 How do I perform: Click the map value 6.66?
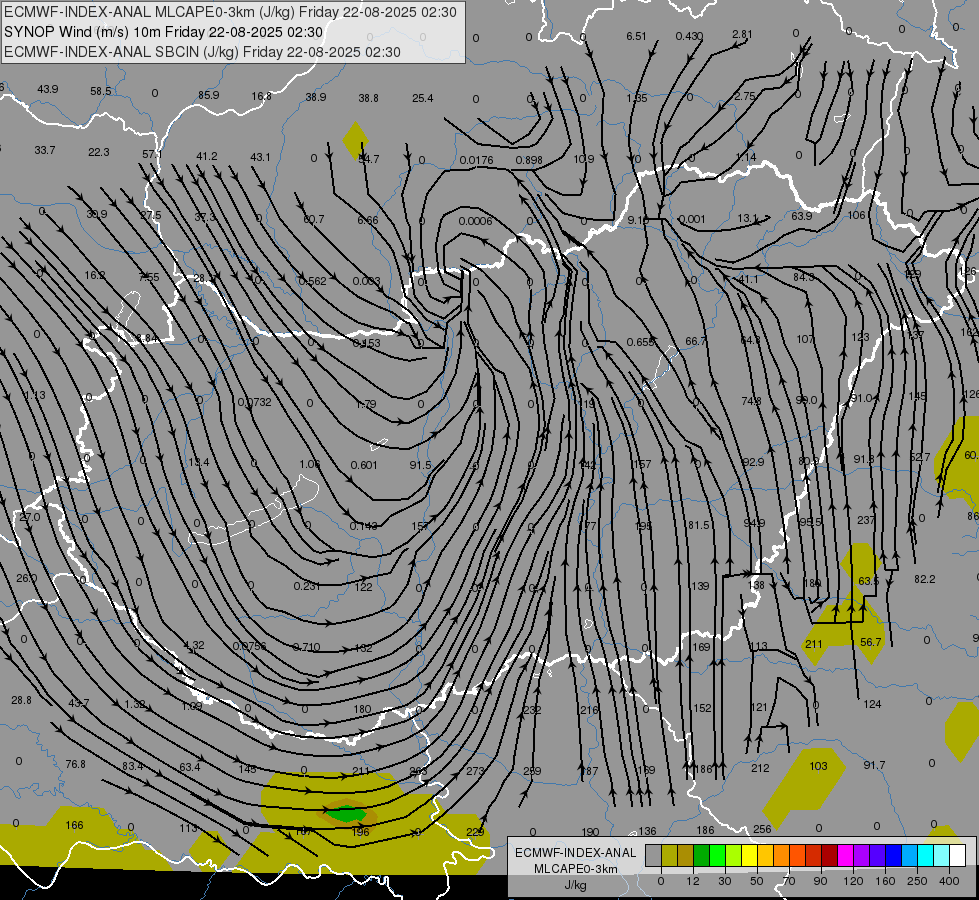tap(368, 220)
